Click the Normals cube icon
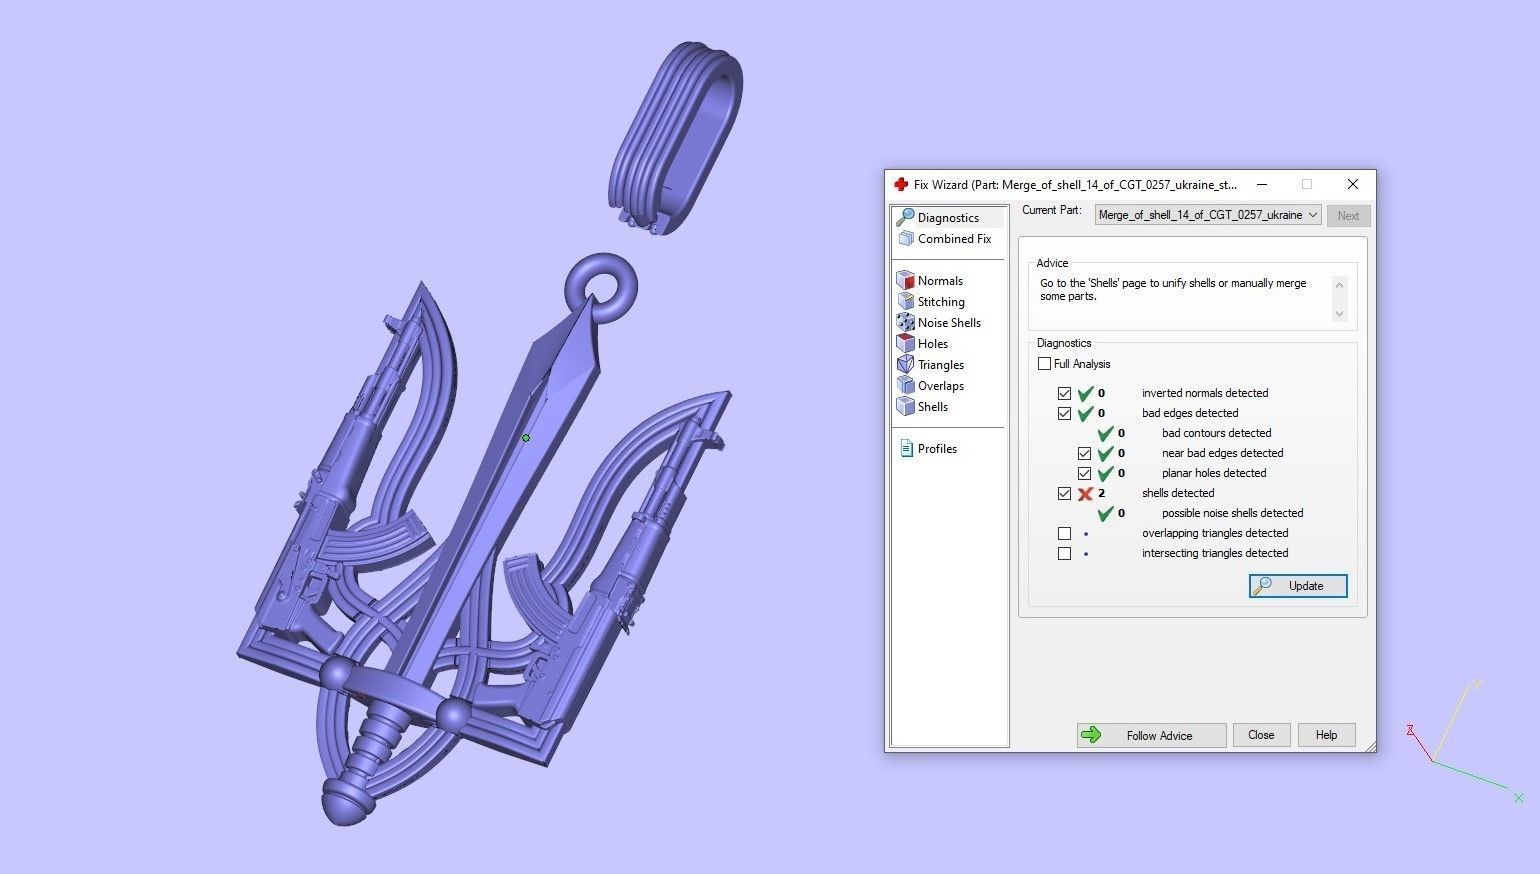This screenshot has width=1540, height=874. [x=906, y=280]
